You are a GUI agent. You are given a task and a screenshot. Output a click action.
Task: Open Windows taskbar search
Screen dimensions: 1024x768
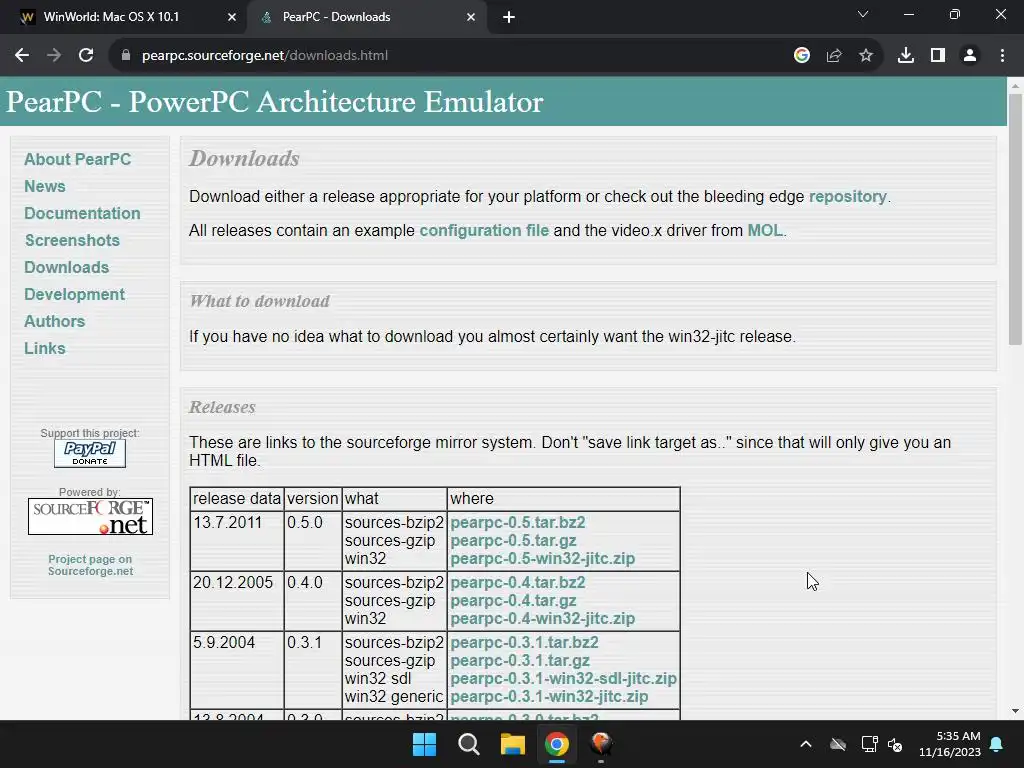click(x=469, y=744)
